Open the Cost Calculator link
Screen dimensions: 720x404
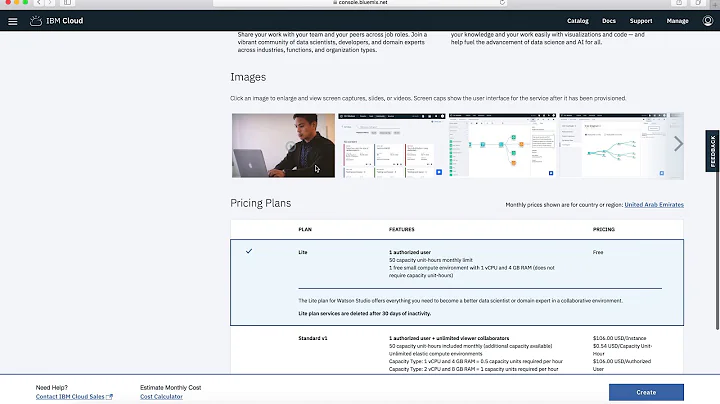161,397
